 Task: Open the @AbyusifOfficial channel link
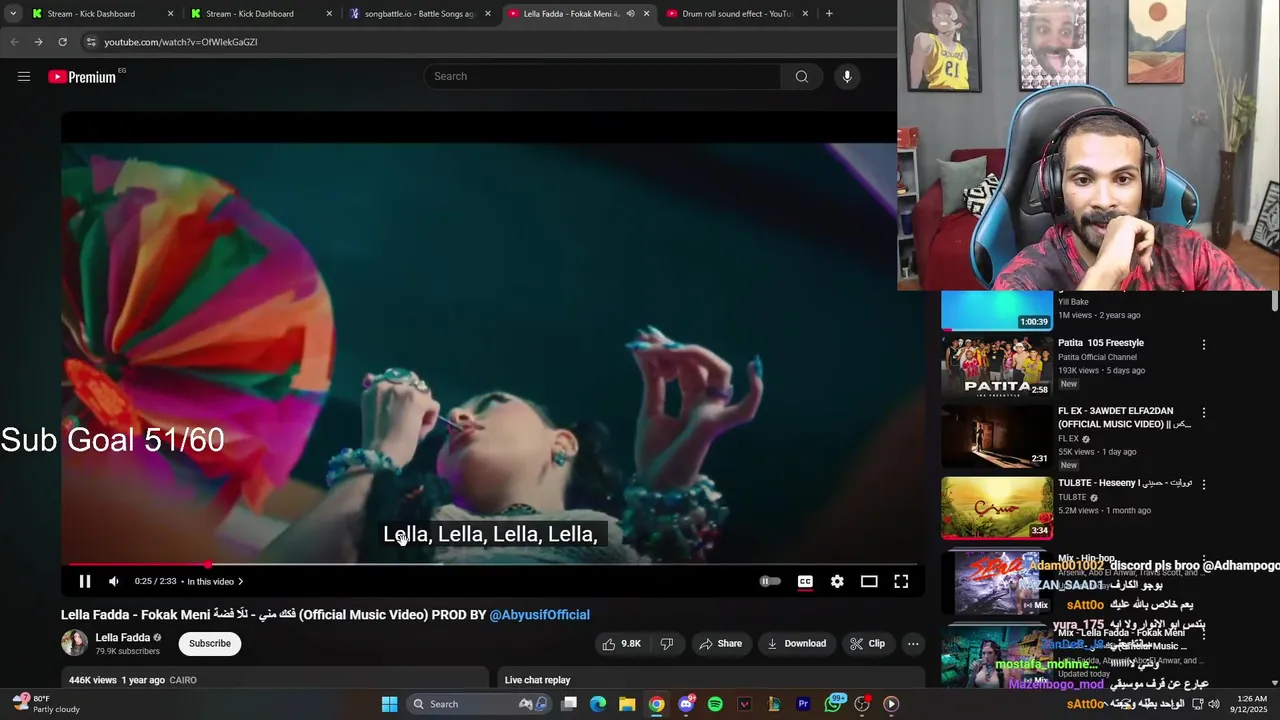(539, 615)
